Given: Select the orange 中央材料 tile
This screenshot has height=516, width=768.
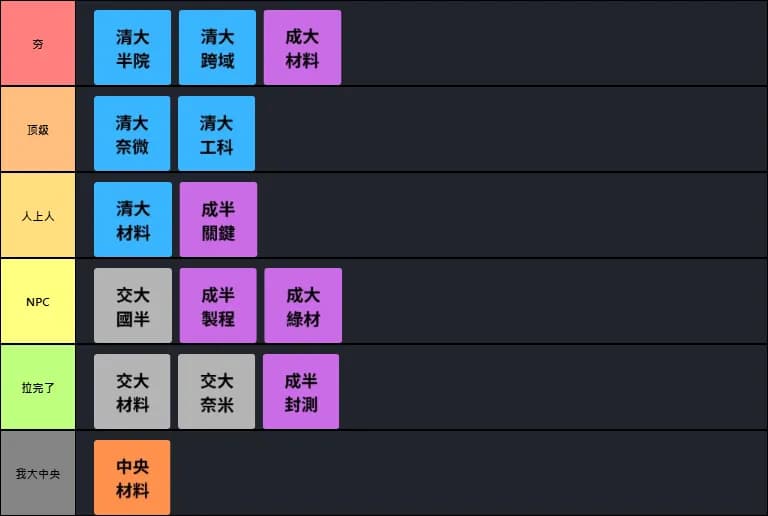Looking at the screenshot, I should pos(132,478).
